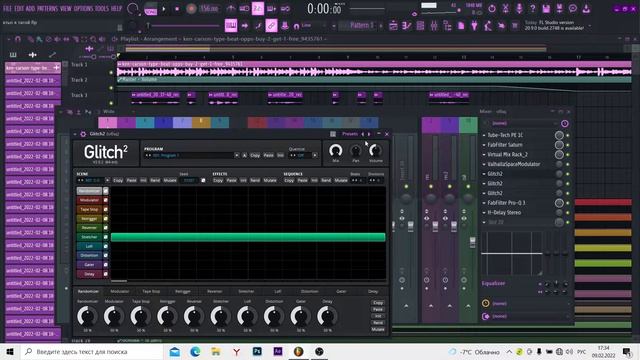The image size is (640, 360).
Task: Click Mutate in Glitch2 Scene section
Action: pos(170,180)
